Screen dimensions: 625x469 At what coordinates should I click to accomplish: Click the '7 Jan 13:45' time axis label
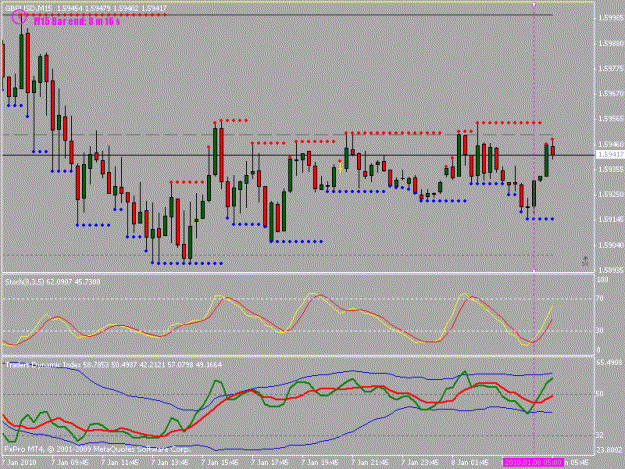(x=169, y=463)
